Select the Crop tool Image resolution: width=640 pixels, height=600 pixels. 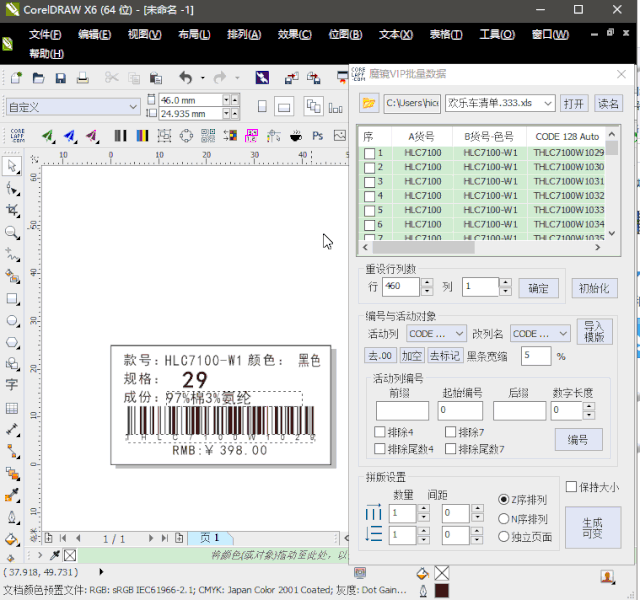point(12,211)
